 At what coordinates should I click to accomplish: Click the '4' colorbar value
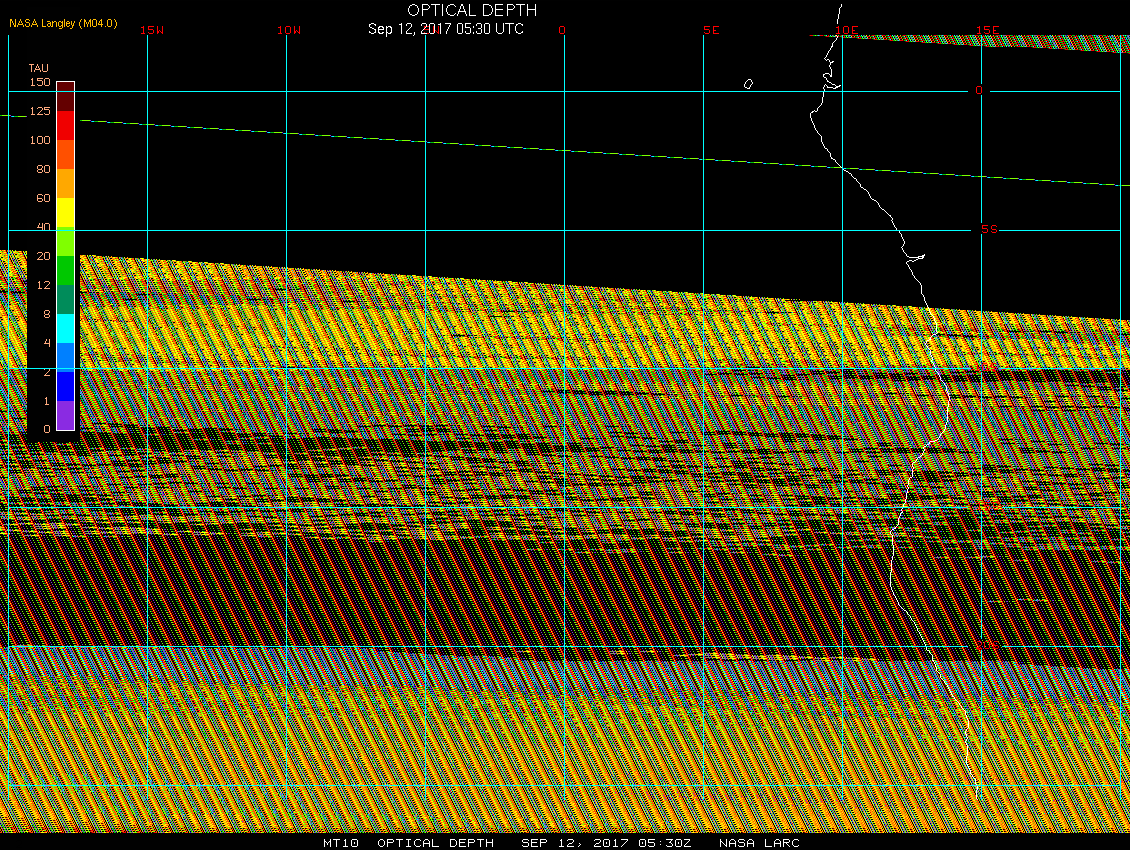point(47,342)
